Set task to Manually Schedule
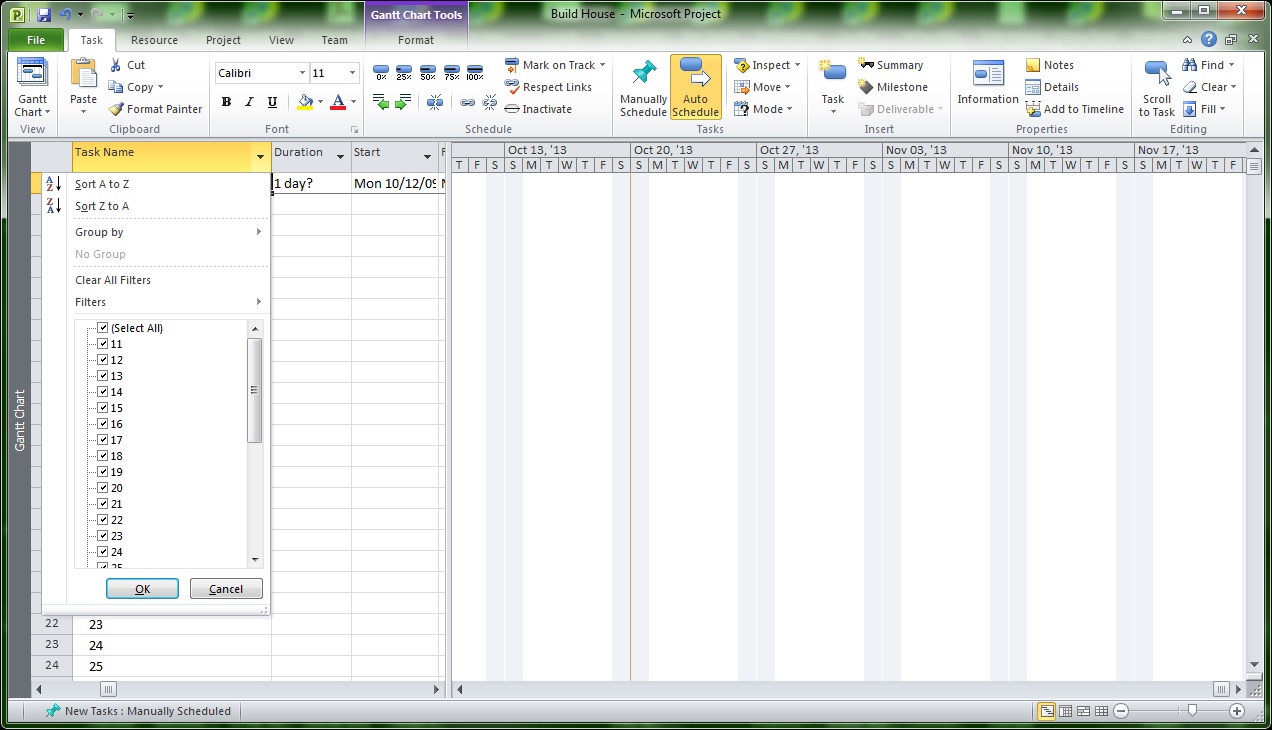 point(643,88)
